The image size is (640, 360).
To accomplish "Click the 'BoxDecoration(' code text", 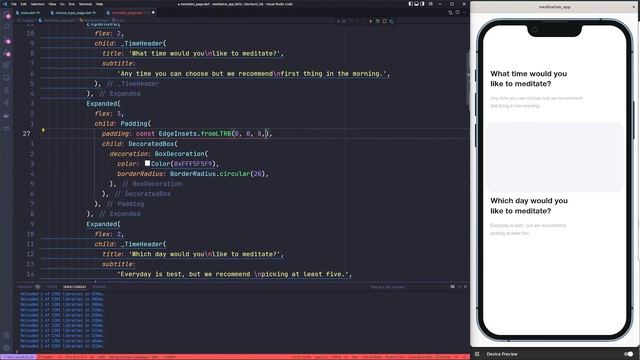I will click(181, 153).
